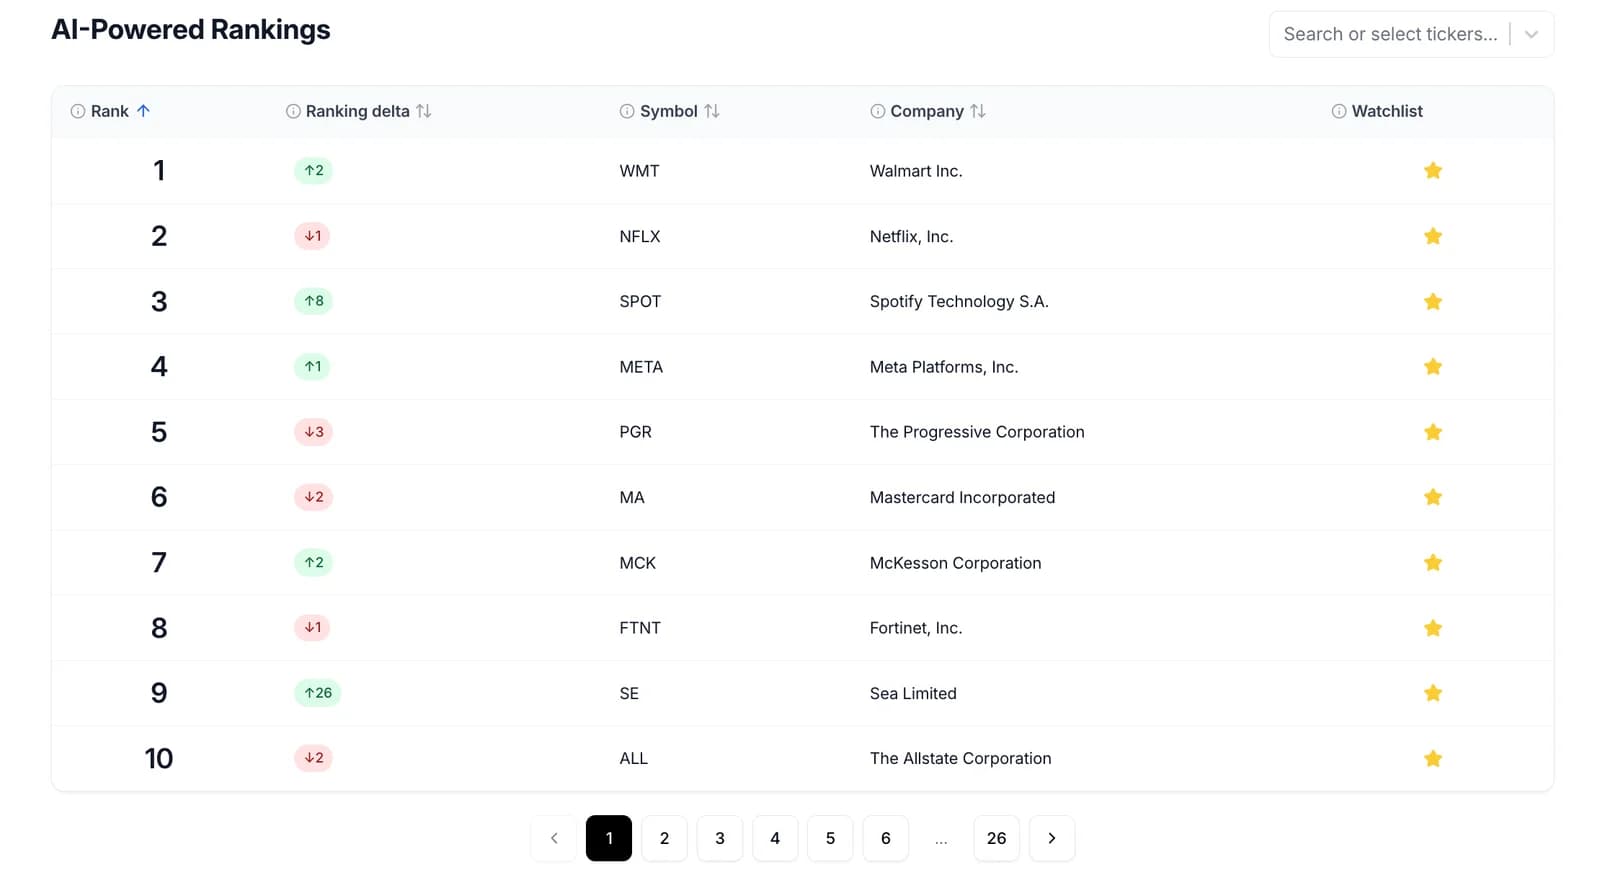The width and height of the screenshot is (1600, 875).
Task: Click the Rank column header label
Action: click(110, 111)
